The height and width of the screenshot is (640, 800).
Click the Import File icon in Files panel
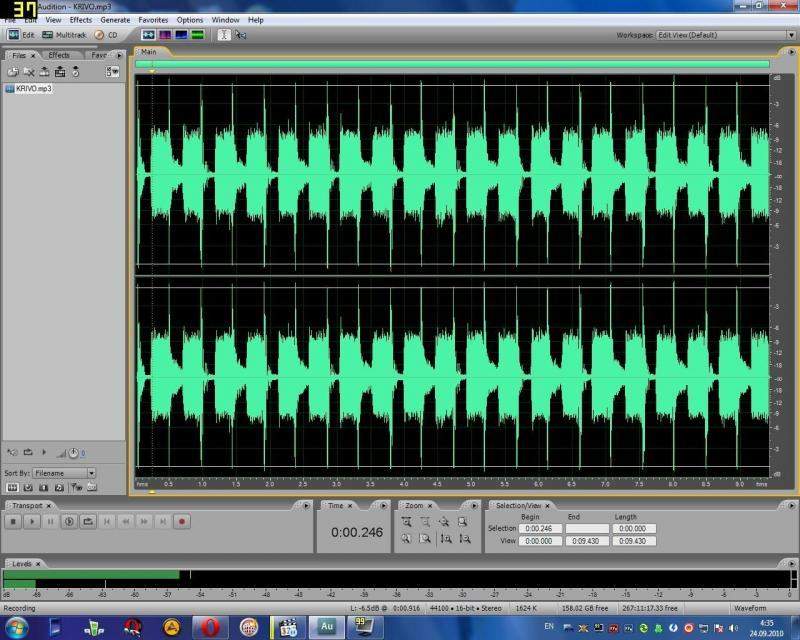[x=13, y=71]
